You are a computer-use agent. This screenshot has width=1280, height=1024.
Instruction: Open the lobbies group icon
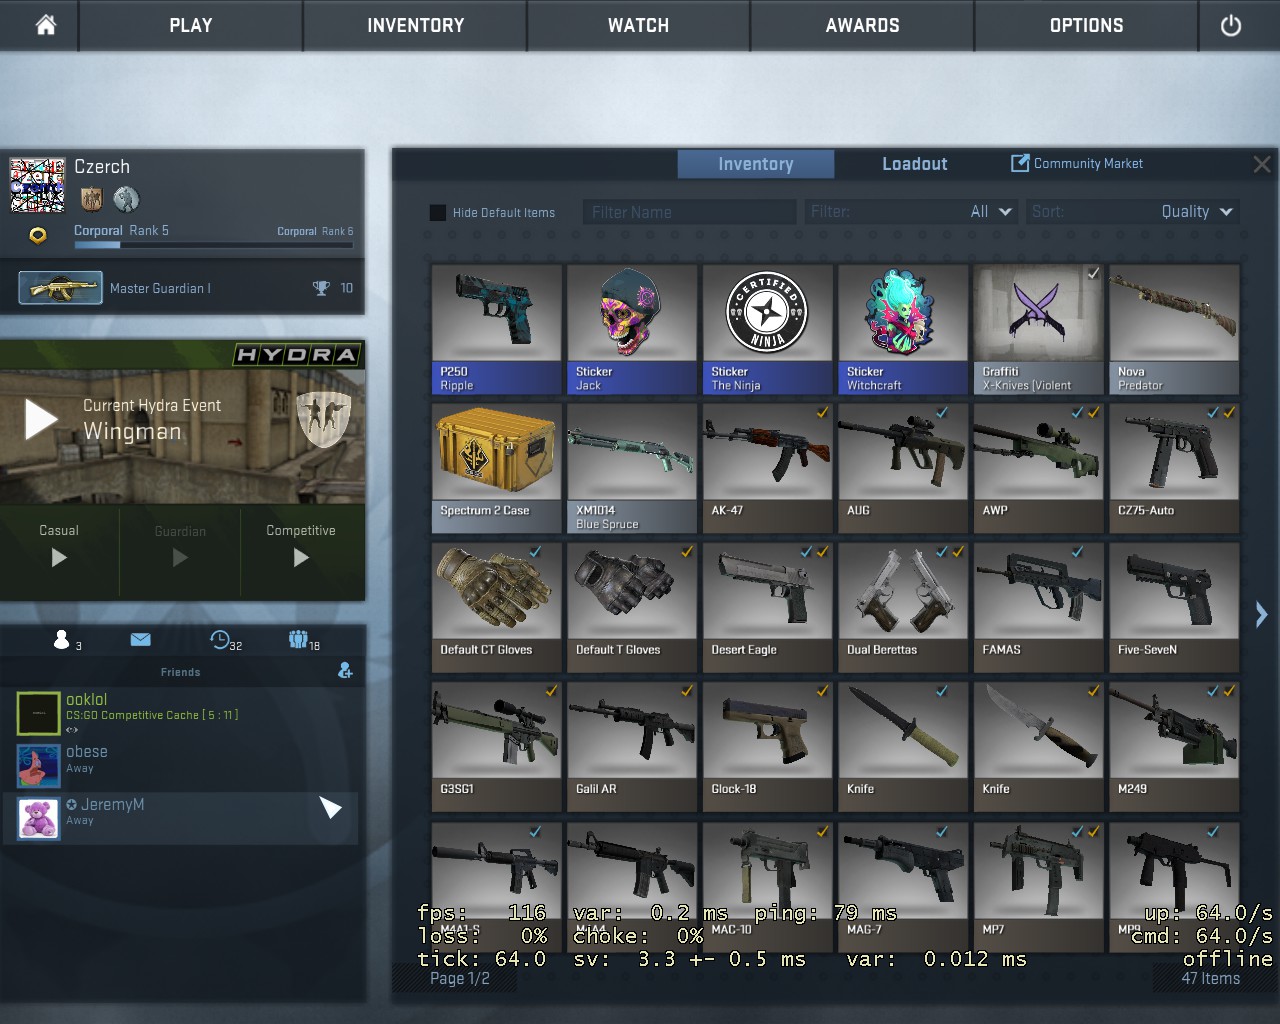click(298, 639)
